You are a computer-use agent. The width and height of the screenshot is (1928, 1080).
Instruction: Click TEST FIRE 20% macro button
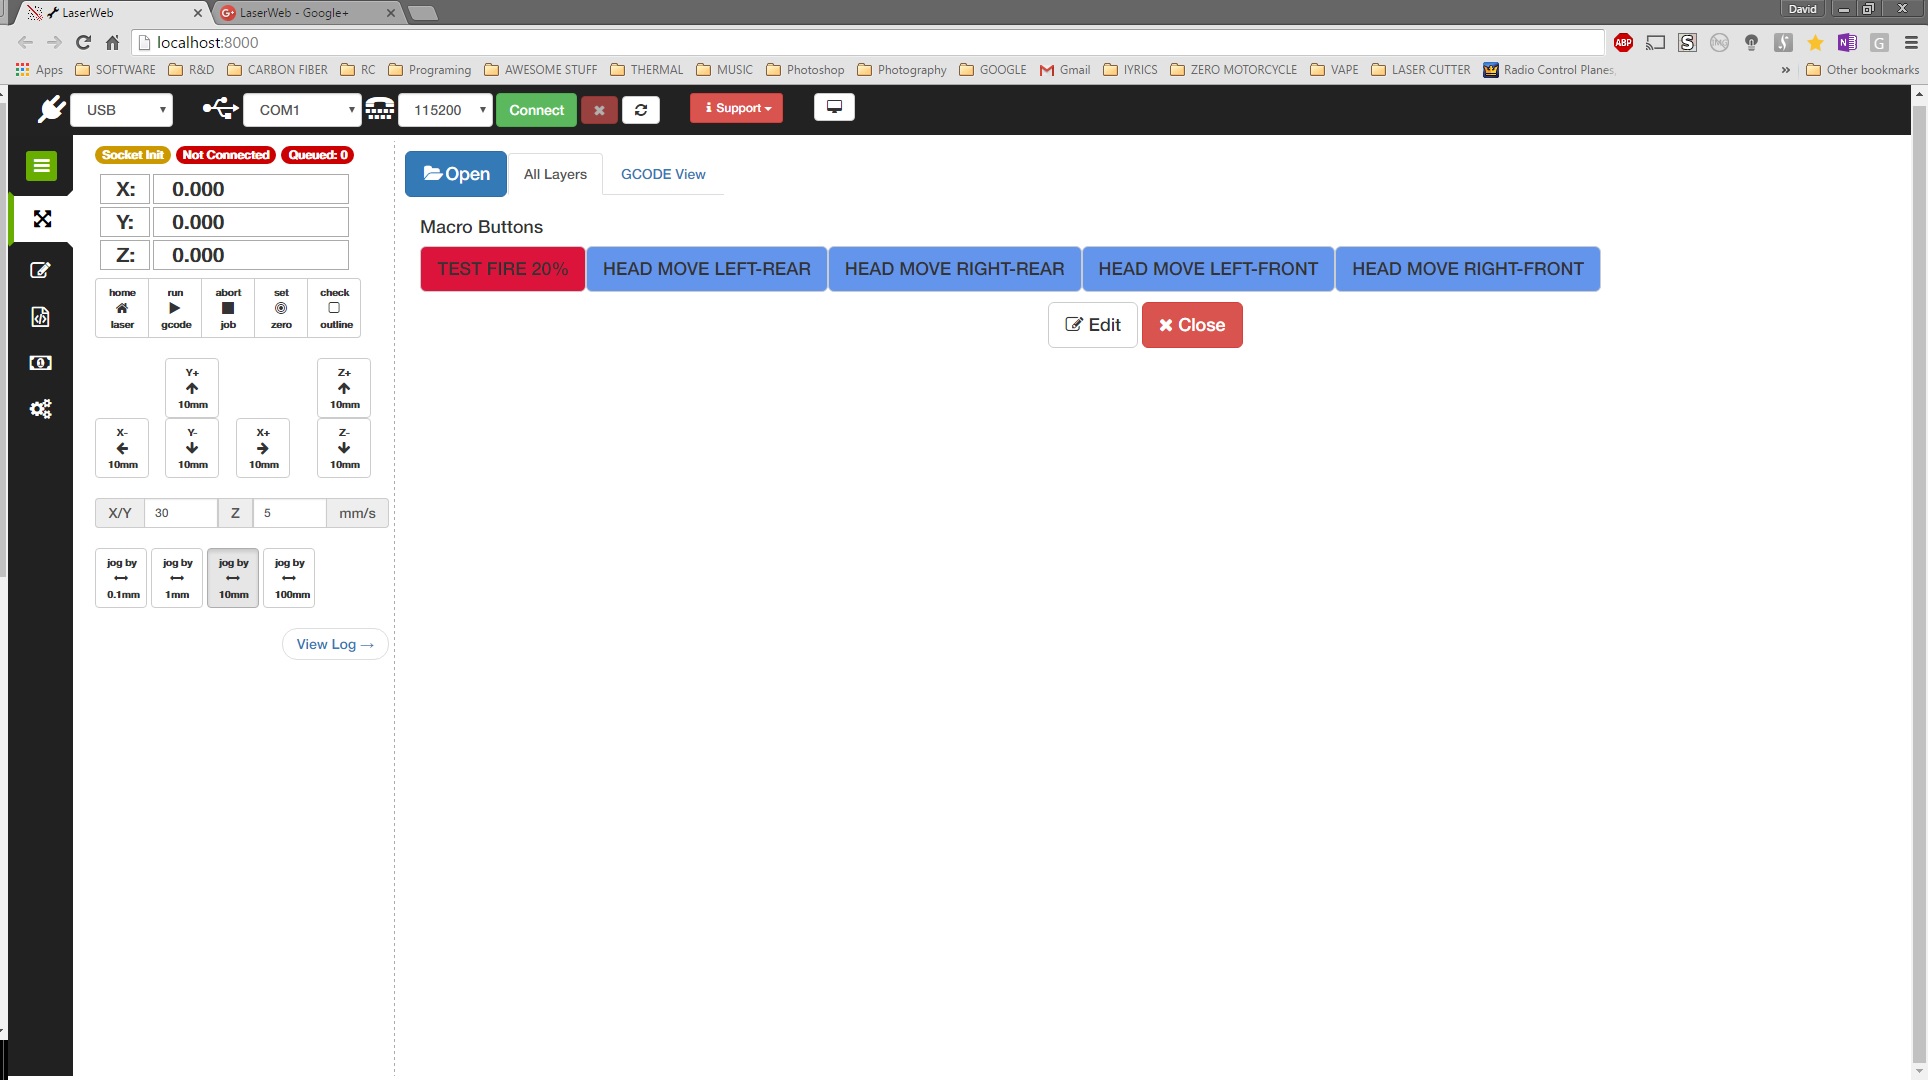click(503, 269)
